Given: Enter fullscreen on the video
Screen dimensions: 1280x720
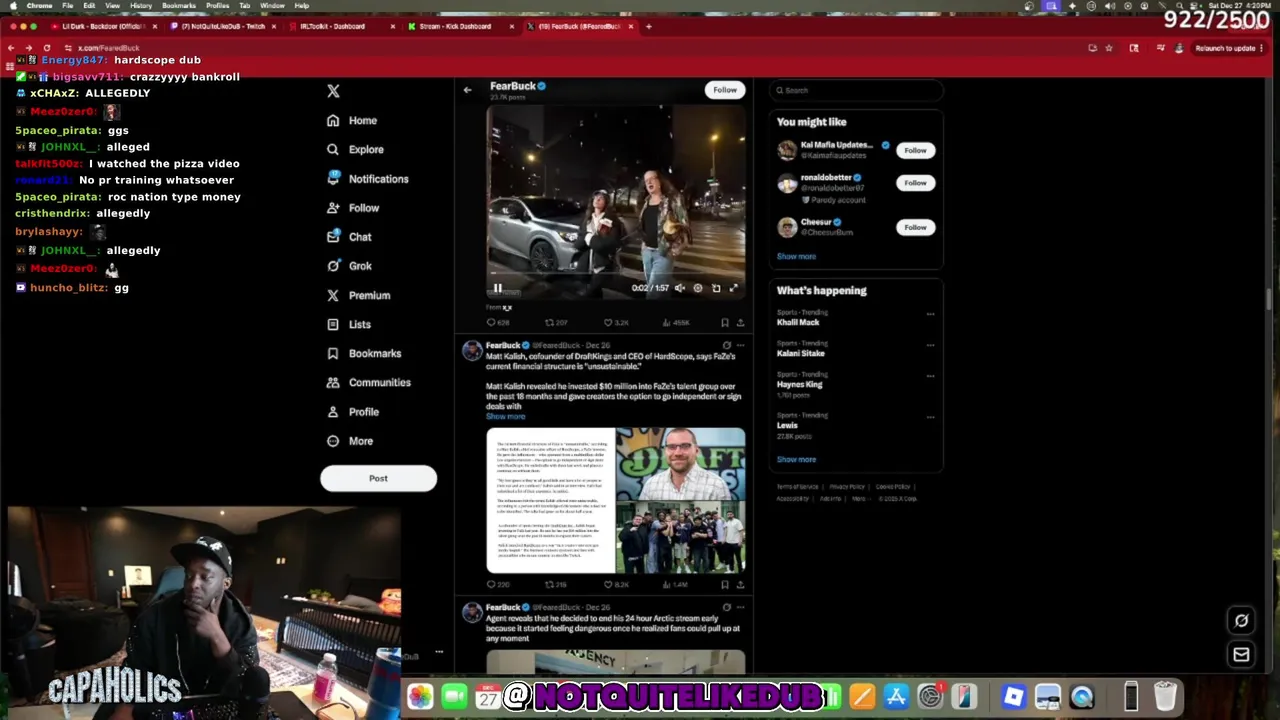Looking at the screenshot, I should click(x=733, y=288).
